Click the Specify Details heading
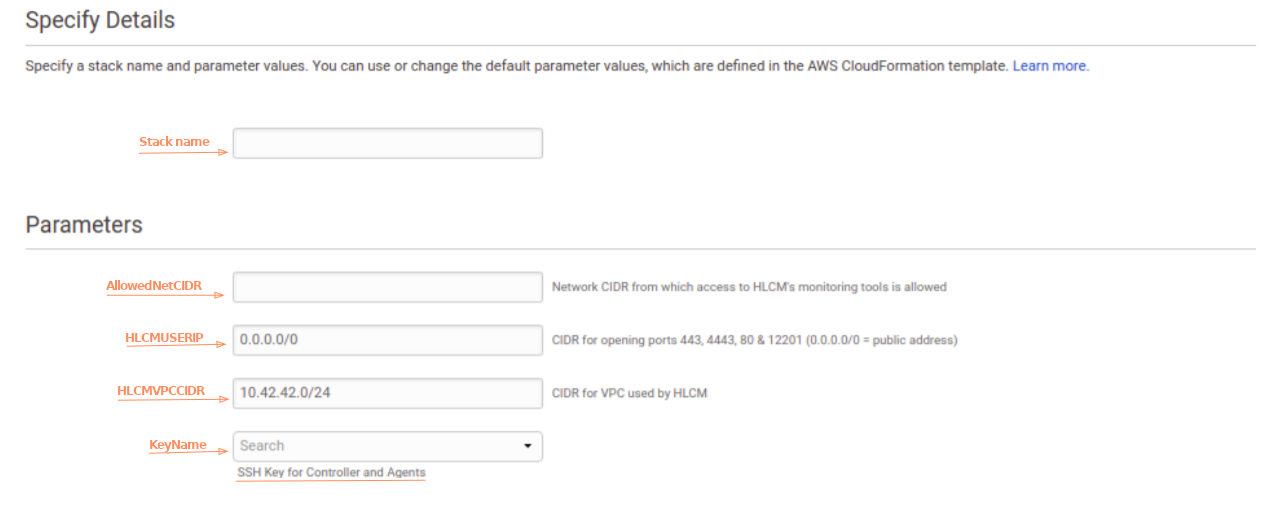The height and width of the screenshot is (513, 1264). point(100,20)
